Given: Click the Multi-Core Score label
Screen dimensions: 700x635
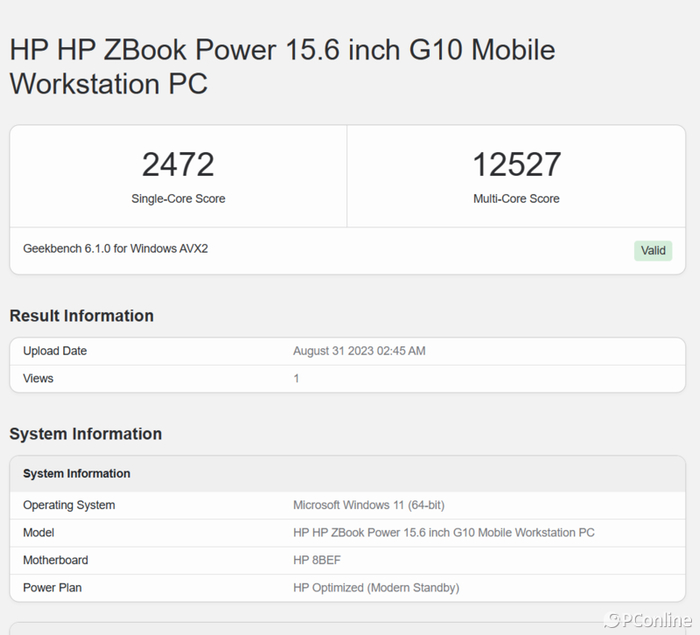Looking at the screenshot, I should pyautogui.click(x=517, y=199).
